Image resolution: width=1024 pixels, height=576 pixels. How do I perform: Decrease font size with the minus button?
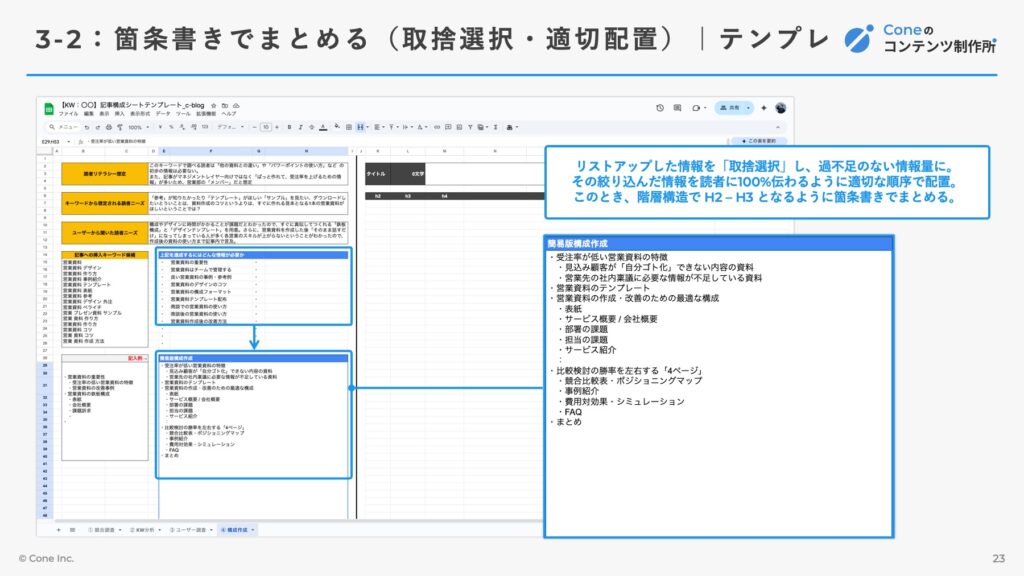(x=255, y=127)
